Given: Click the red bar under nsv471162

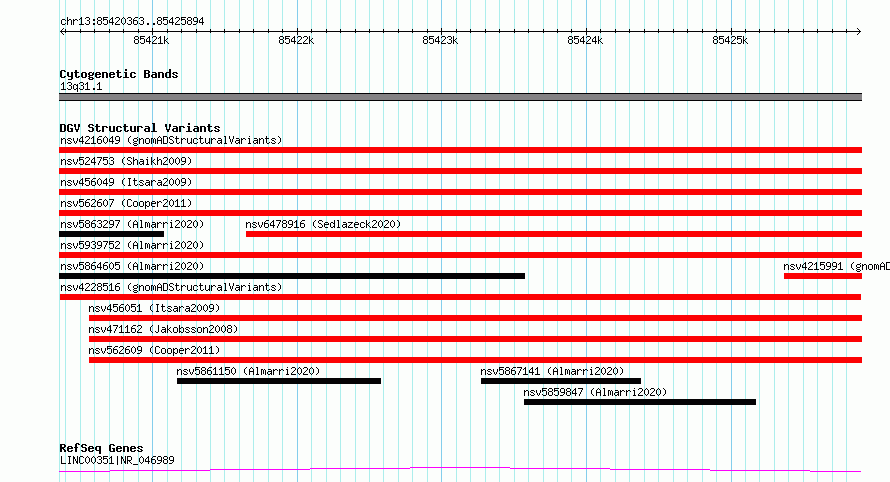Looking at the screenshot, I should pos(475,339).
